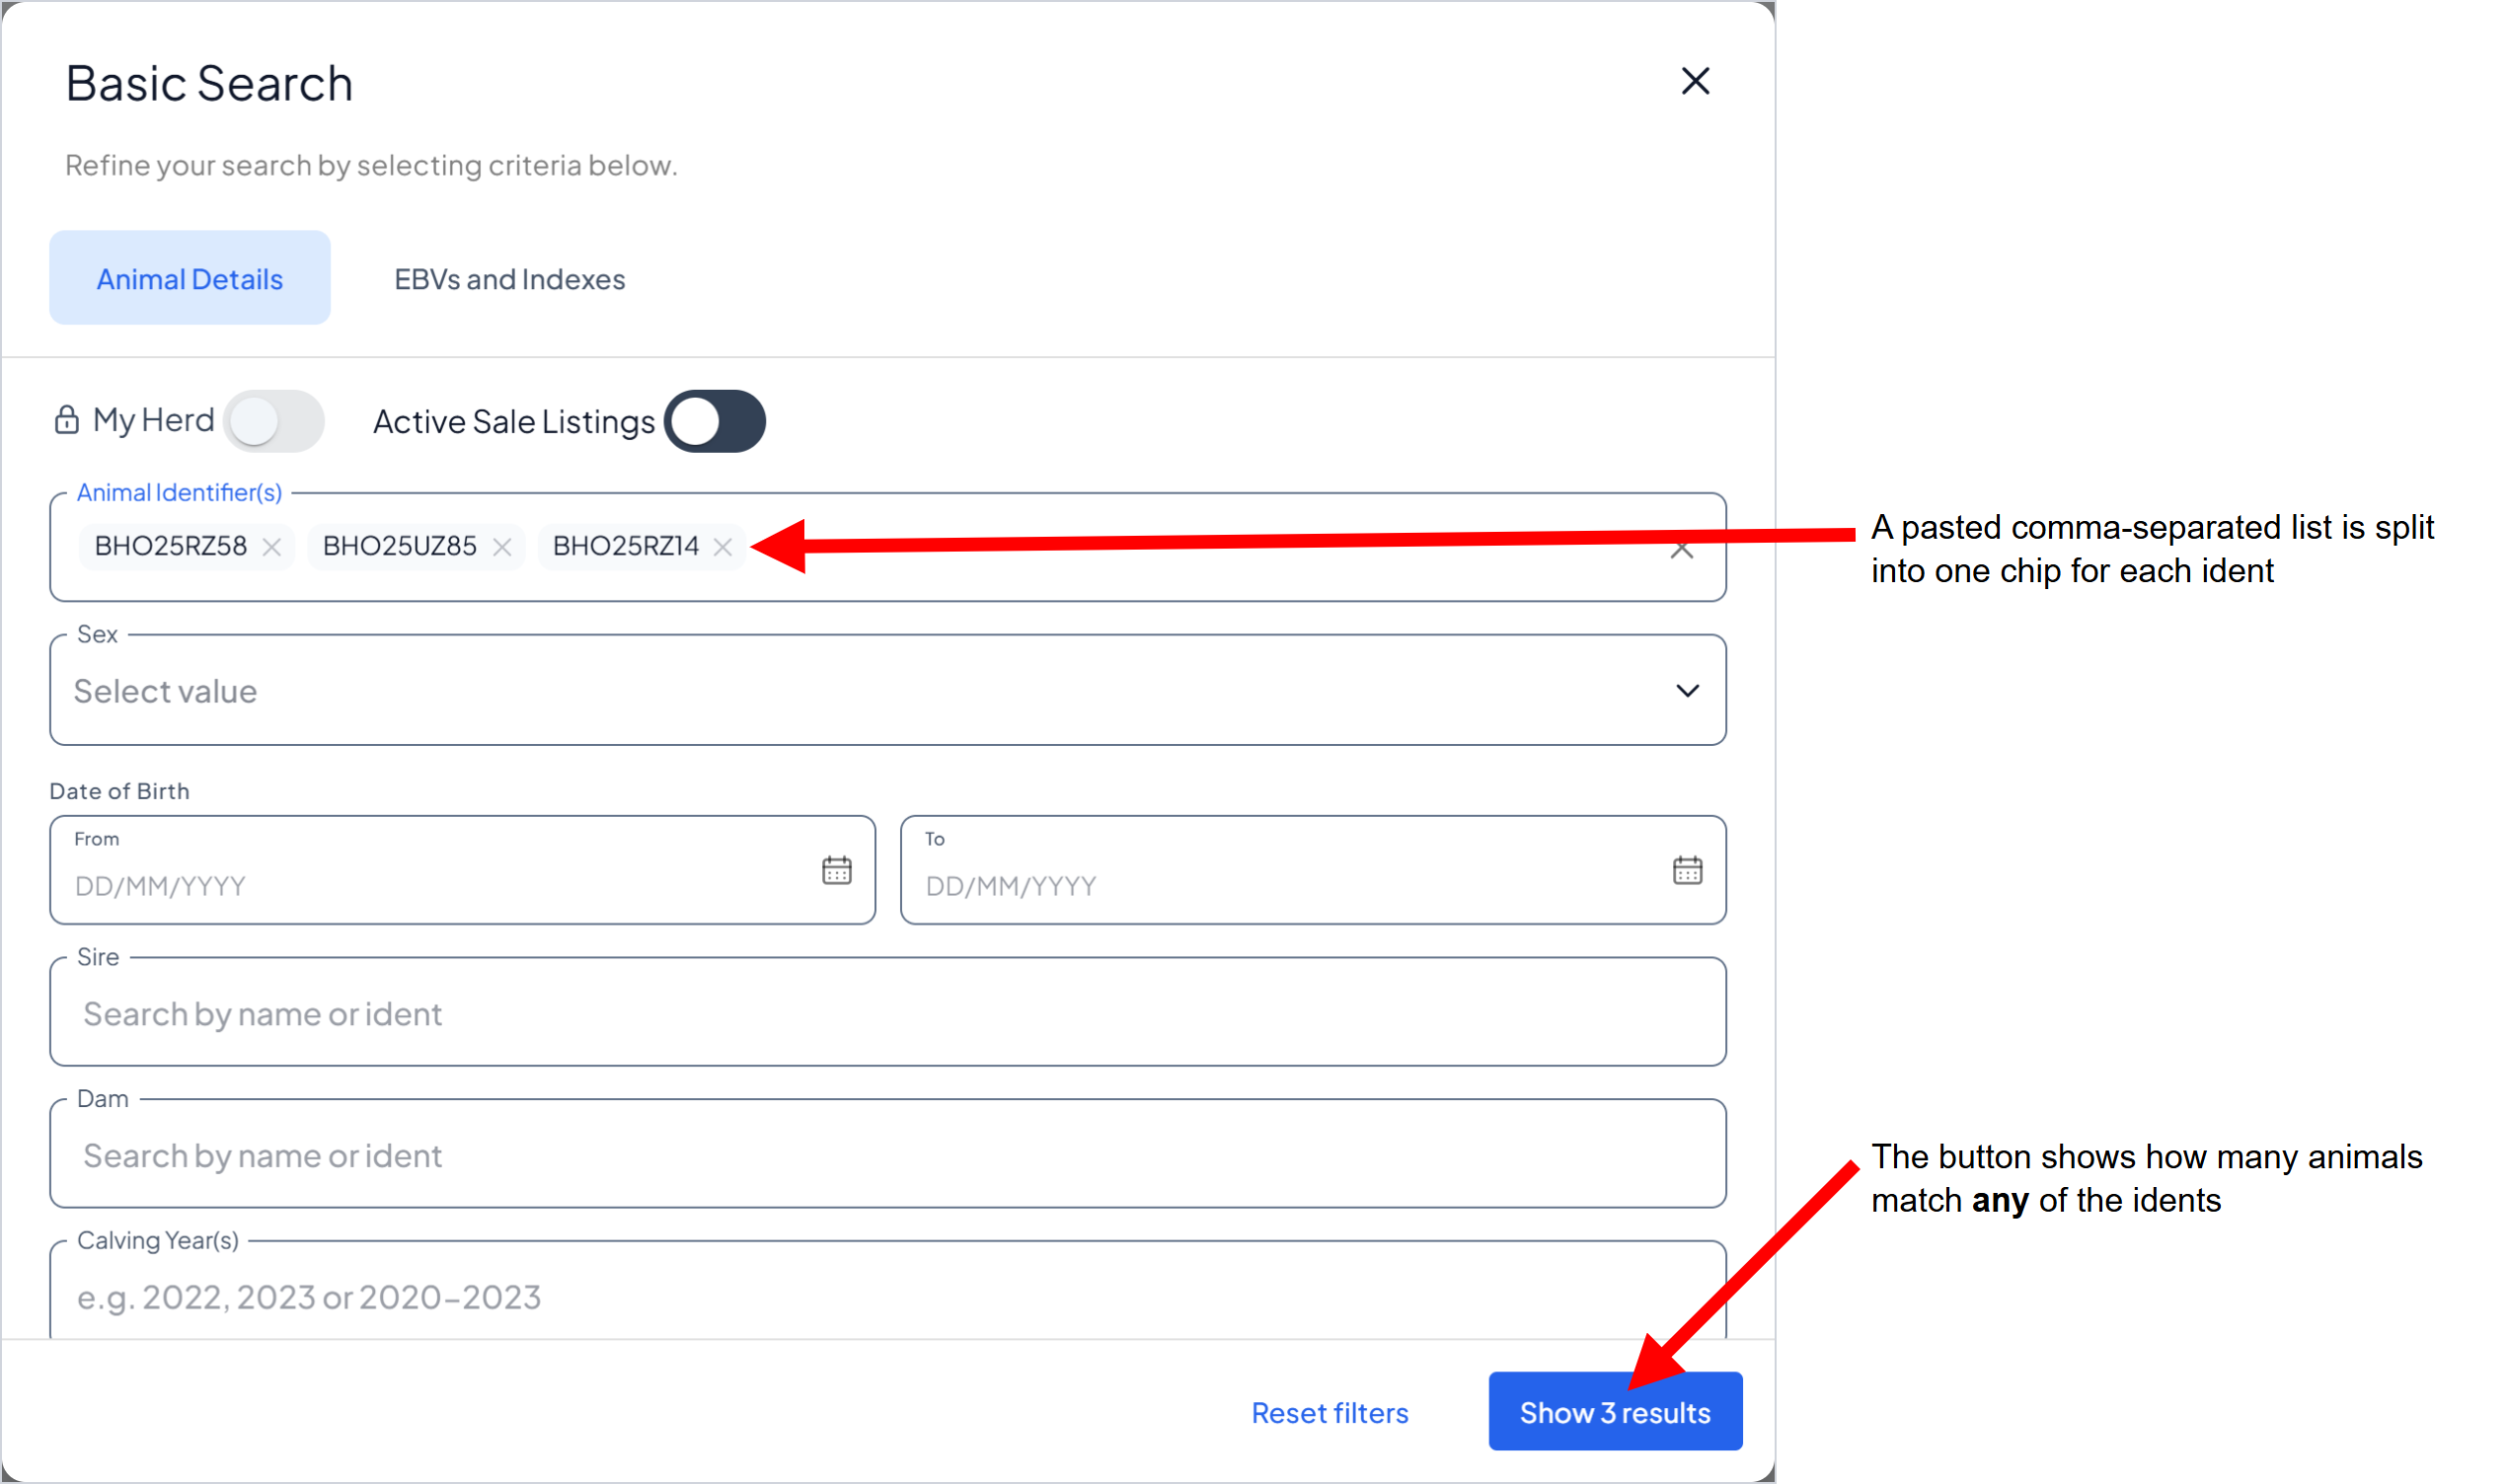Click the Reset filters link
The width and height of the screenshot is (2507, 1484).
tap(1329, 1413)
